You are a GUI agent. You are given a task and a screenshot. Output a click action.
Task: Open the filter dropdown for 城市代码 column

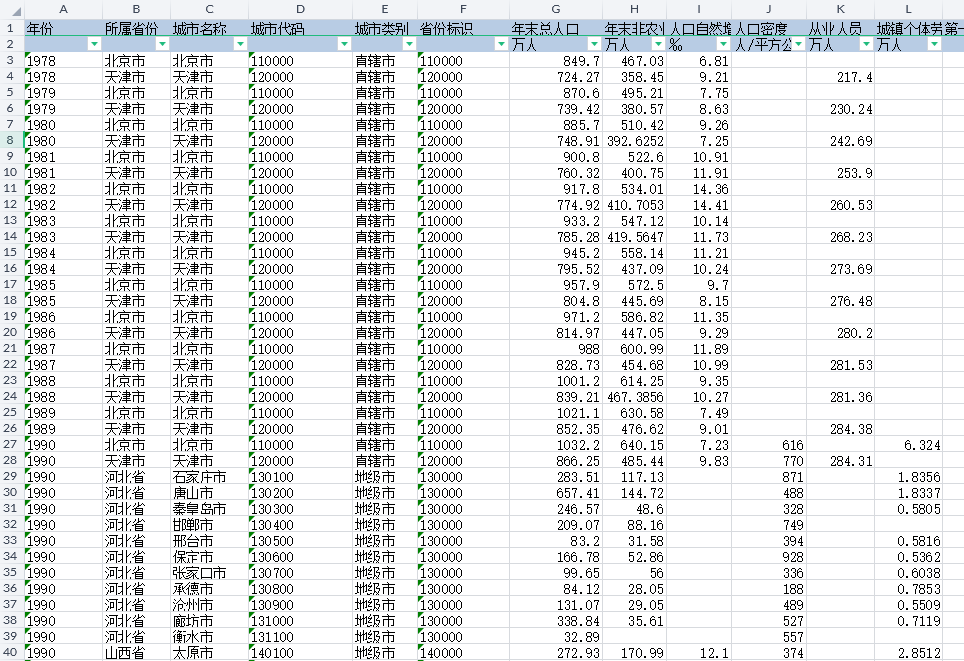coord(344,44)
